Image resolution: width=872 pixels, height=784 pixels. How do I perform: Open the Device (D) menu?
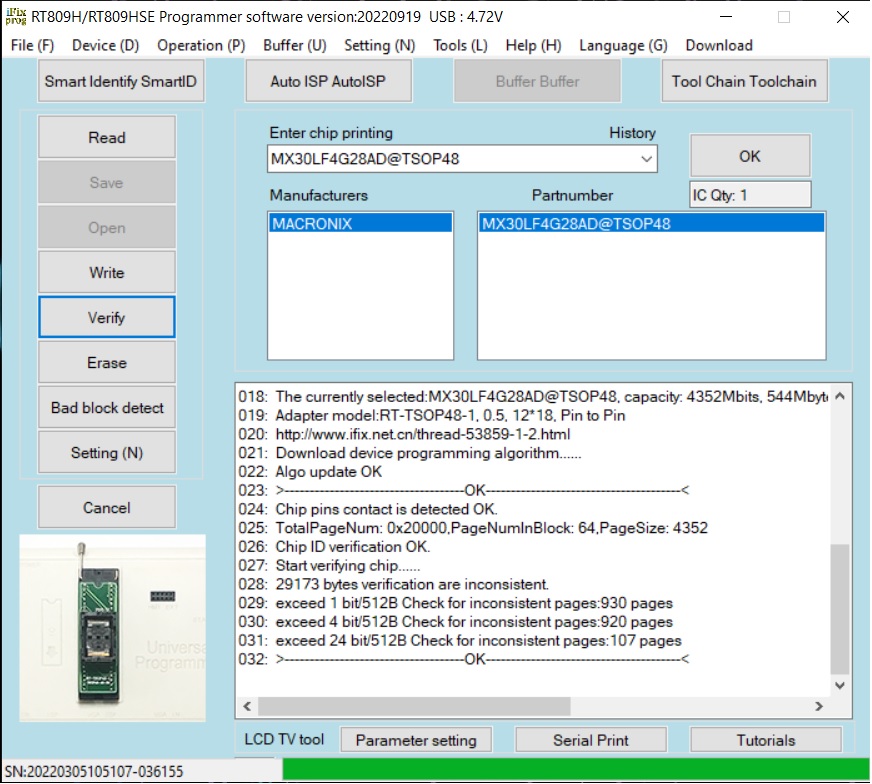(105, 45)
